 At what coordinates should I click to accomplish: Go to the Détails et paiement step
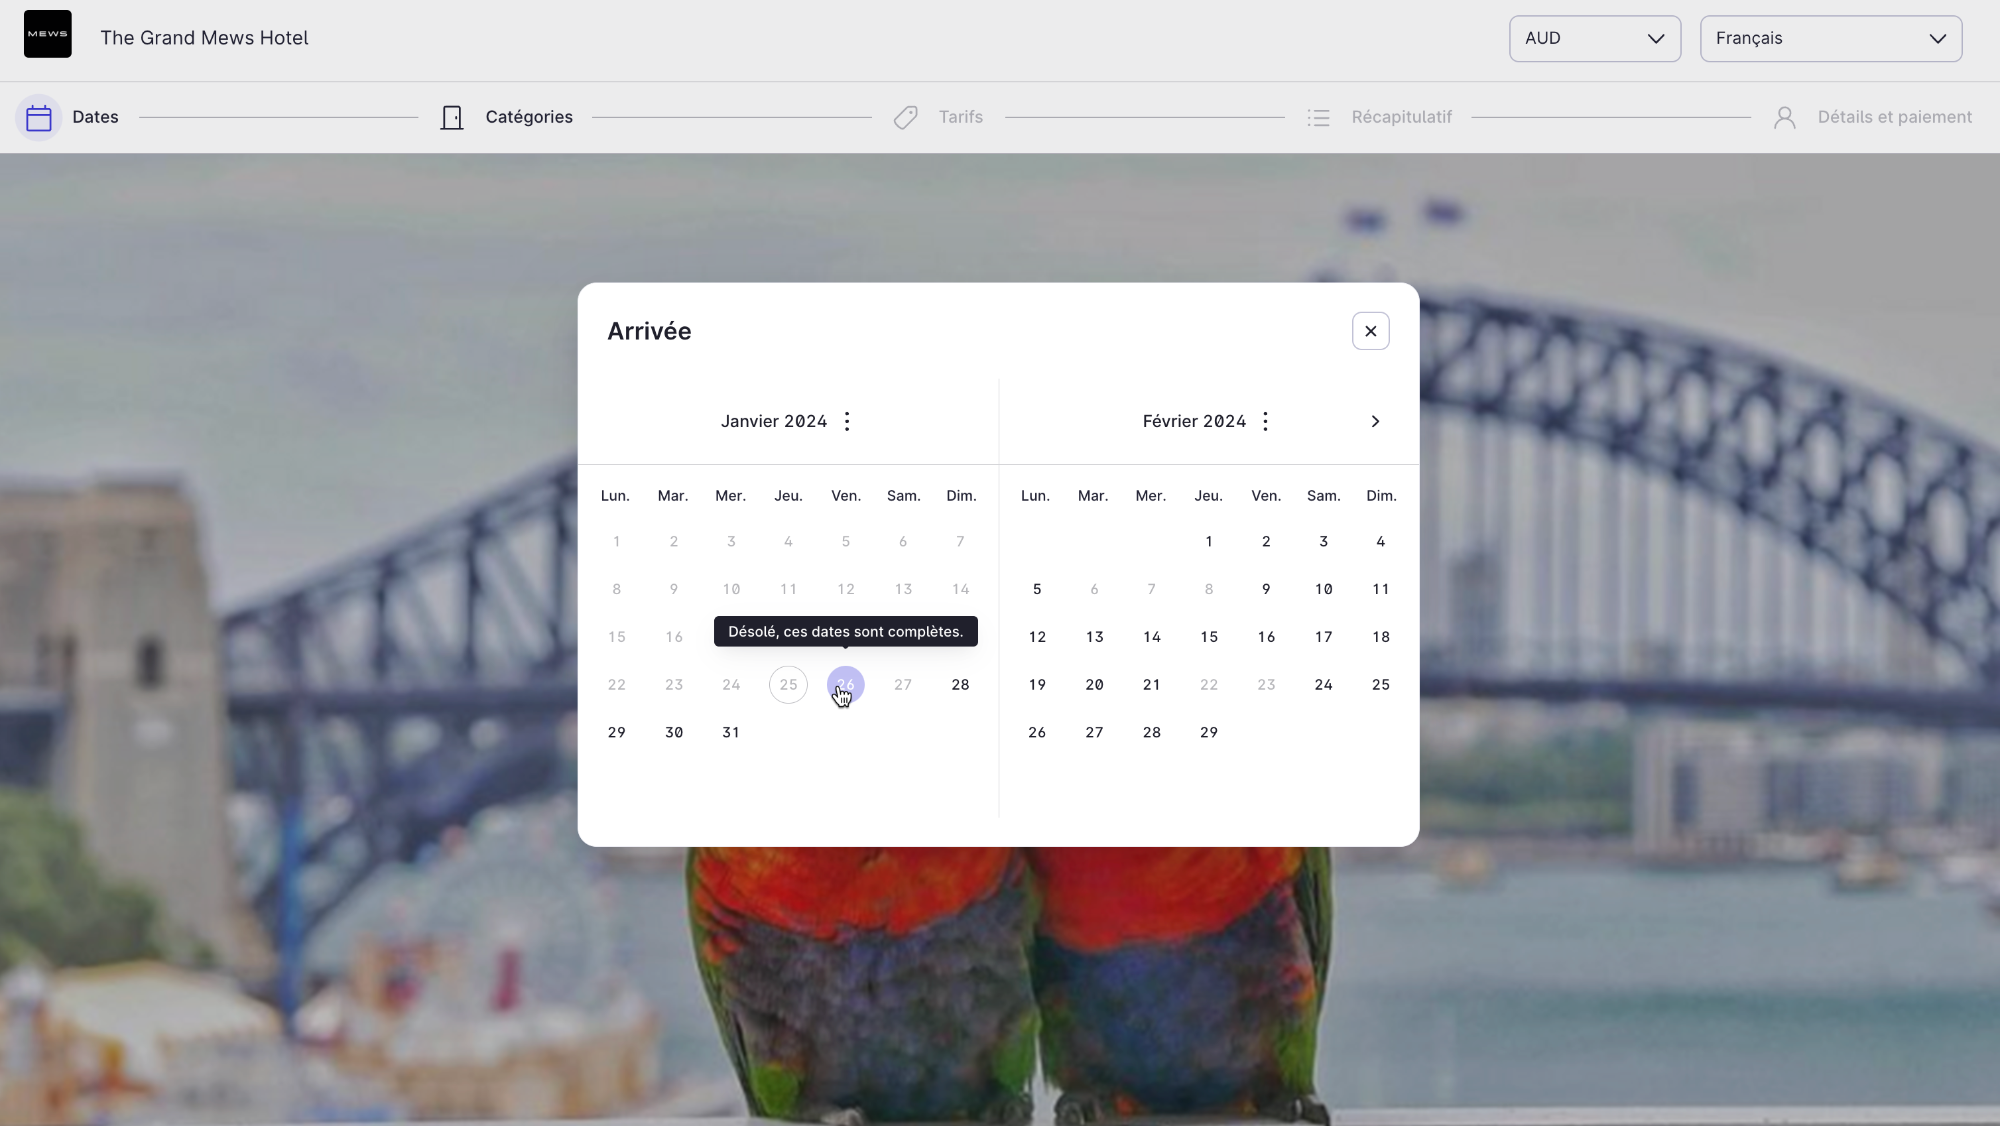pos(1895,117)
